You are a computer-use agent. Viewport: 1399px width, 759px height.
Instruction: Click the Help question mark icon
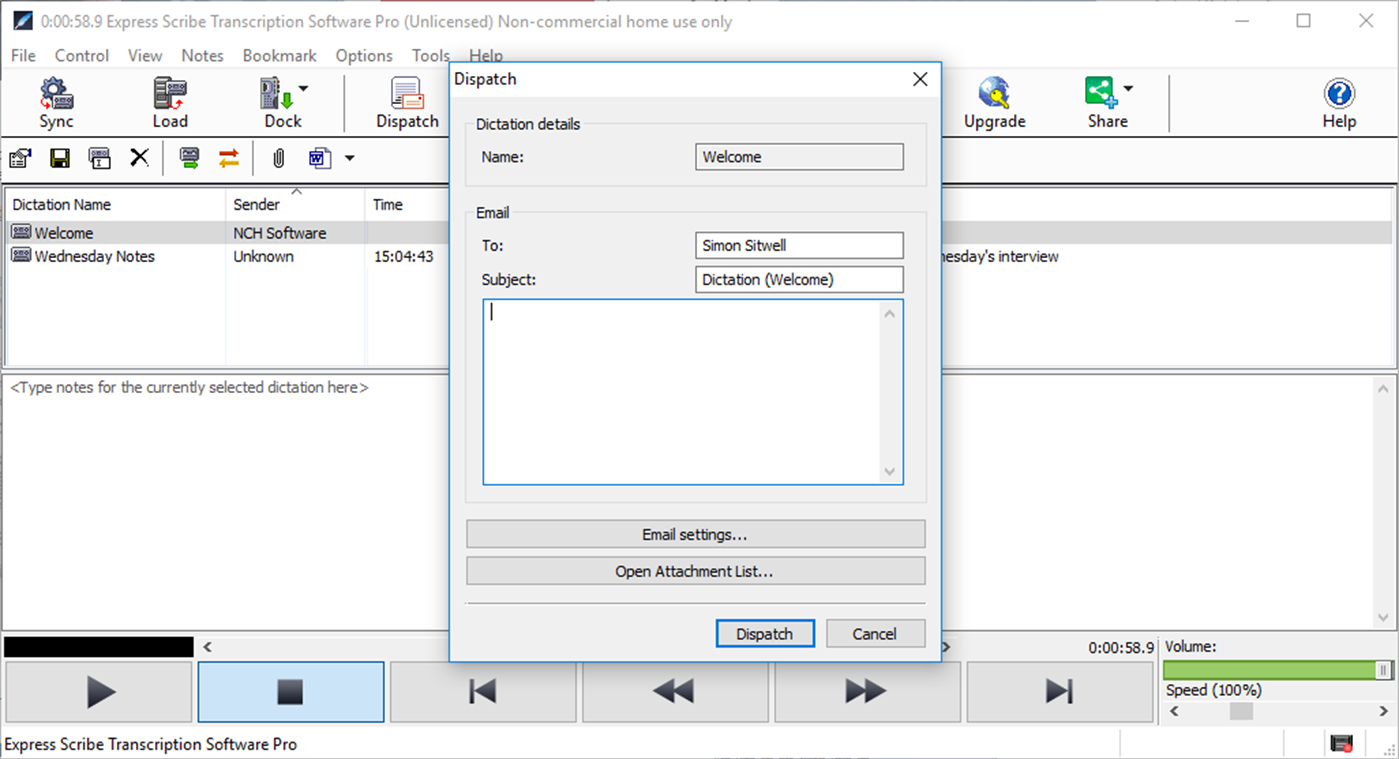1338,93
